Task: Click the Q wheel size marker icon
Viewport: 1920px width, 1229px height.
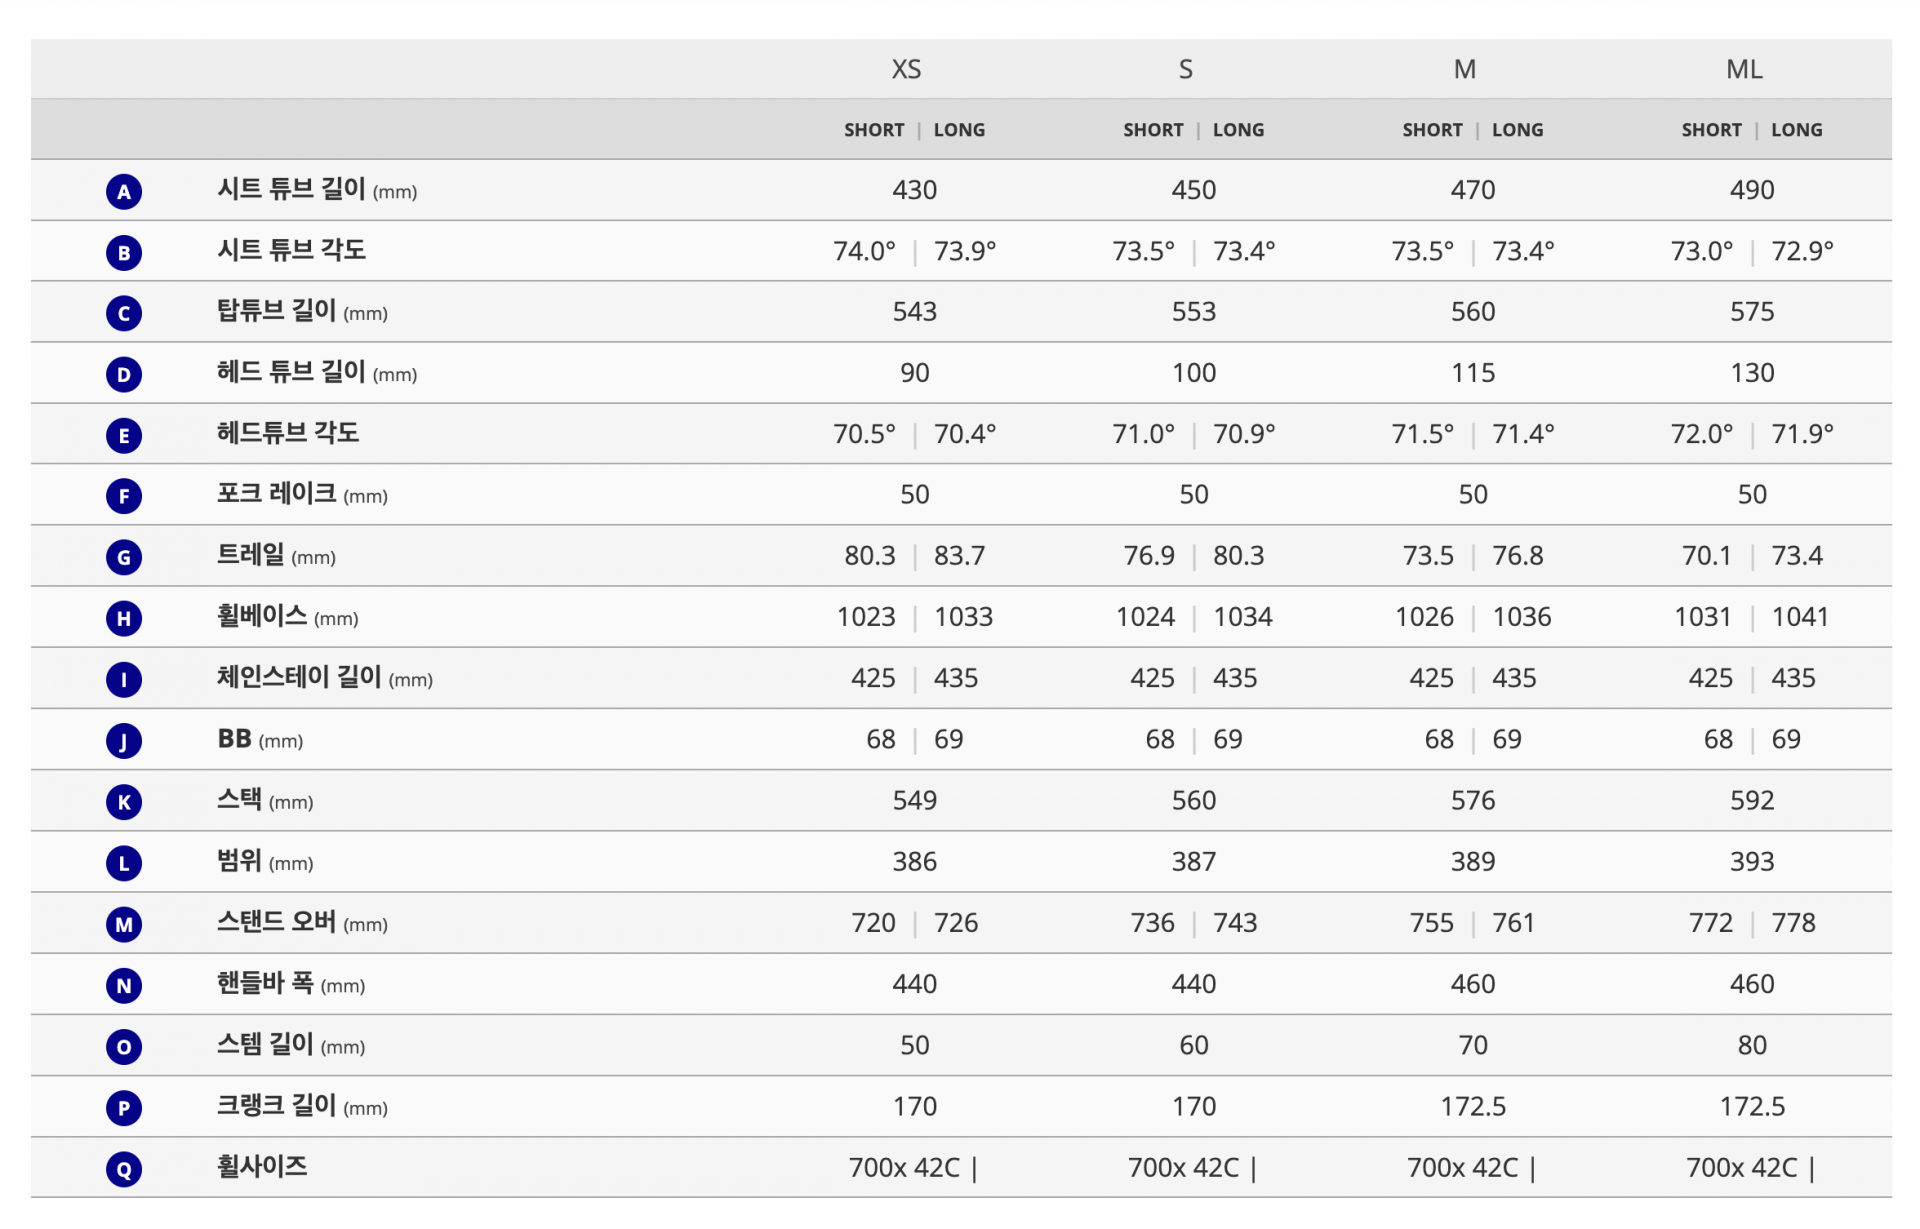Action: (x=124, y=1168)
